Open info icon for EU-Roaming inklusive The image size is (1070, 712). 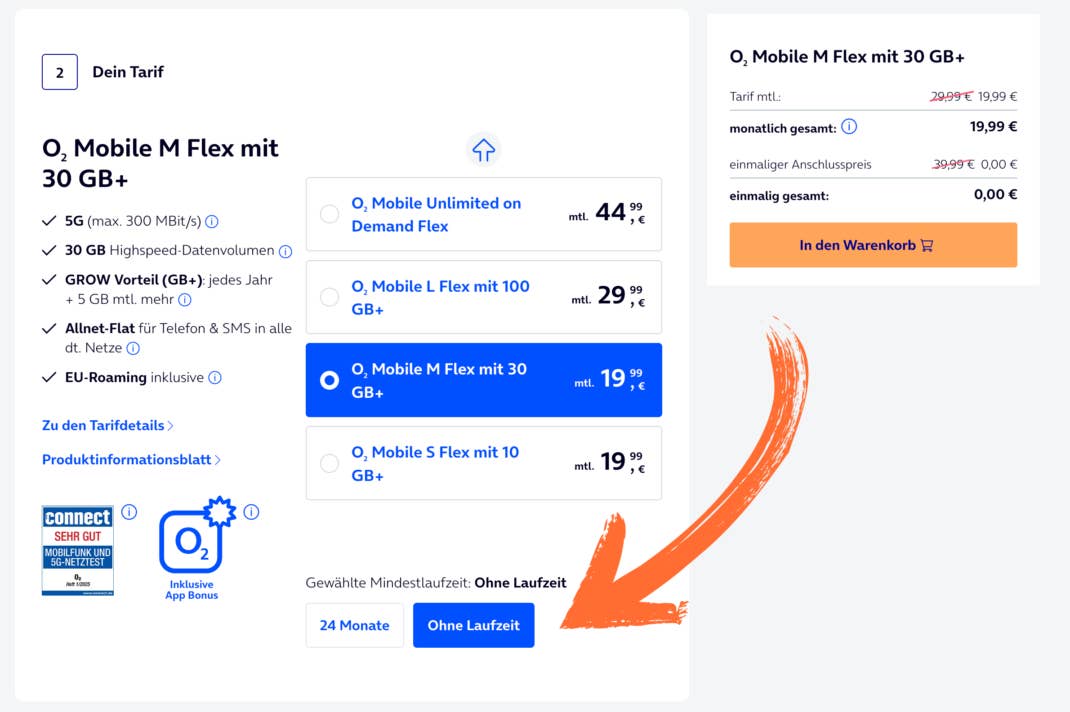click(x=215, y=378)
